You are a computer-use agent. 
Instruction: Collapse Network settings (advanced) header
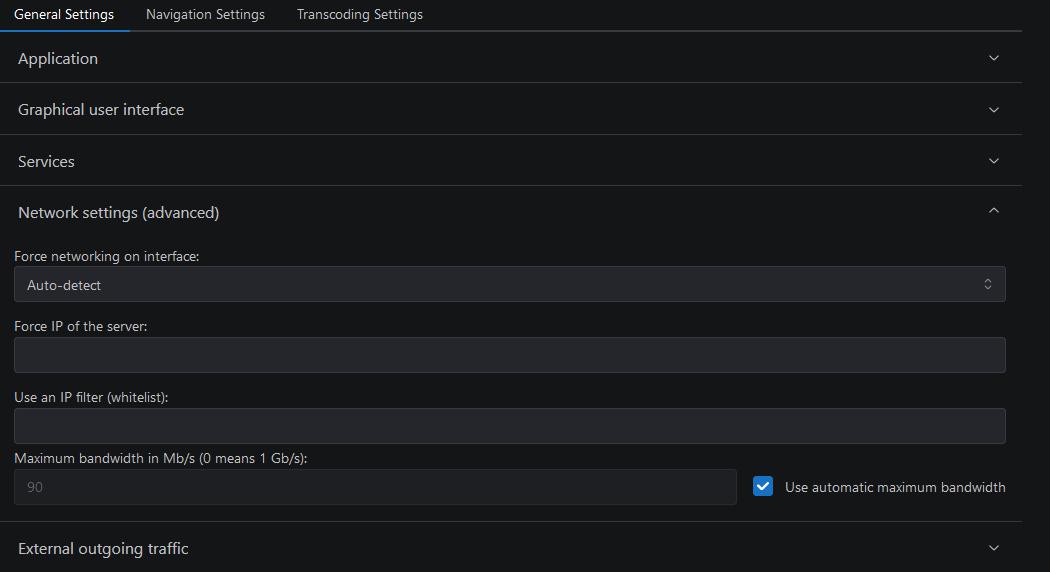[x=511, y=212]
